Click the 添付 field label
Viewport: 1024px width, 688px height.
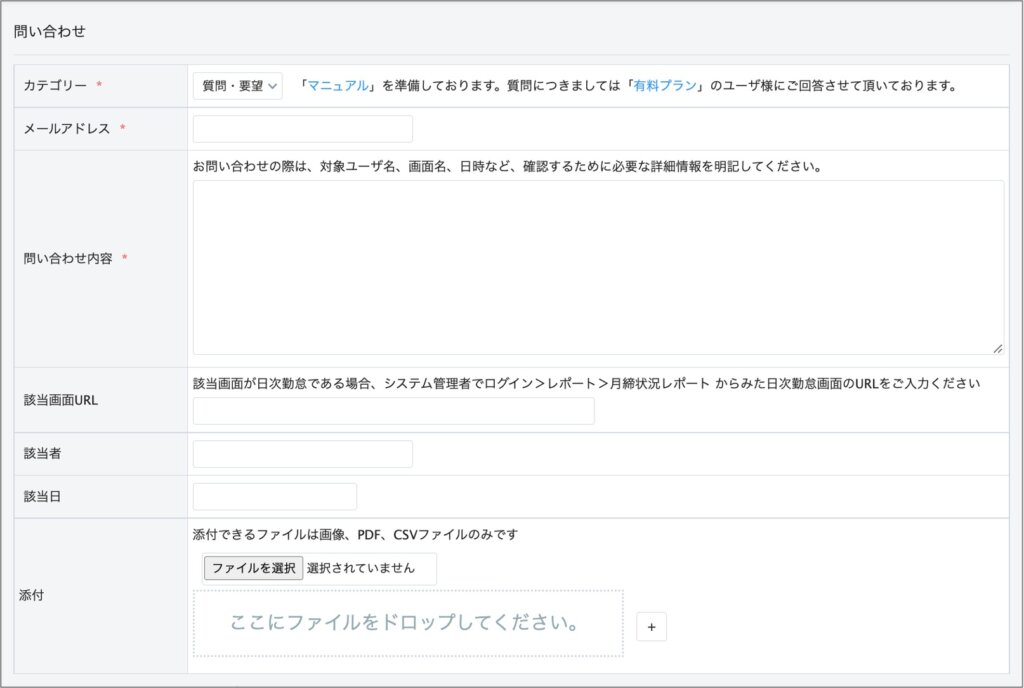[32, 595]
